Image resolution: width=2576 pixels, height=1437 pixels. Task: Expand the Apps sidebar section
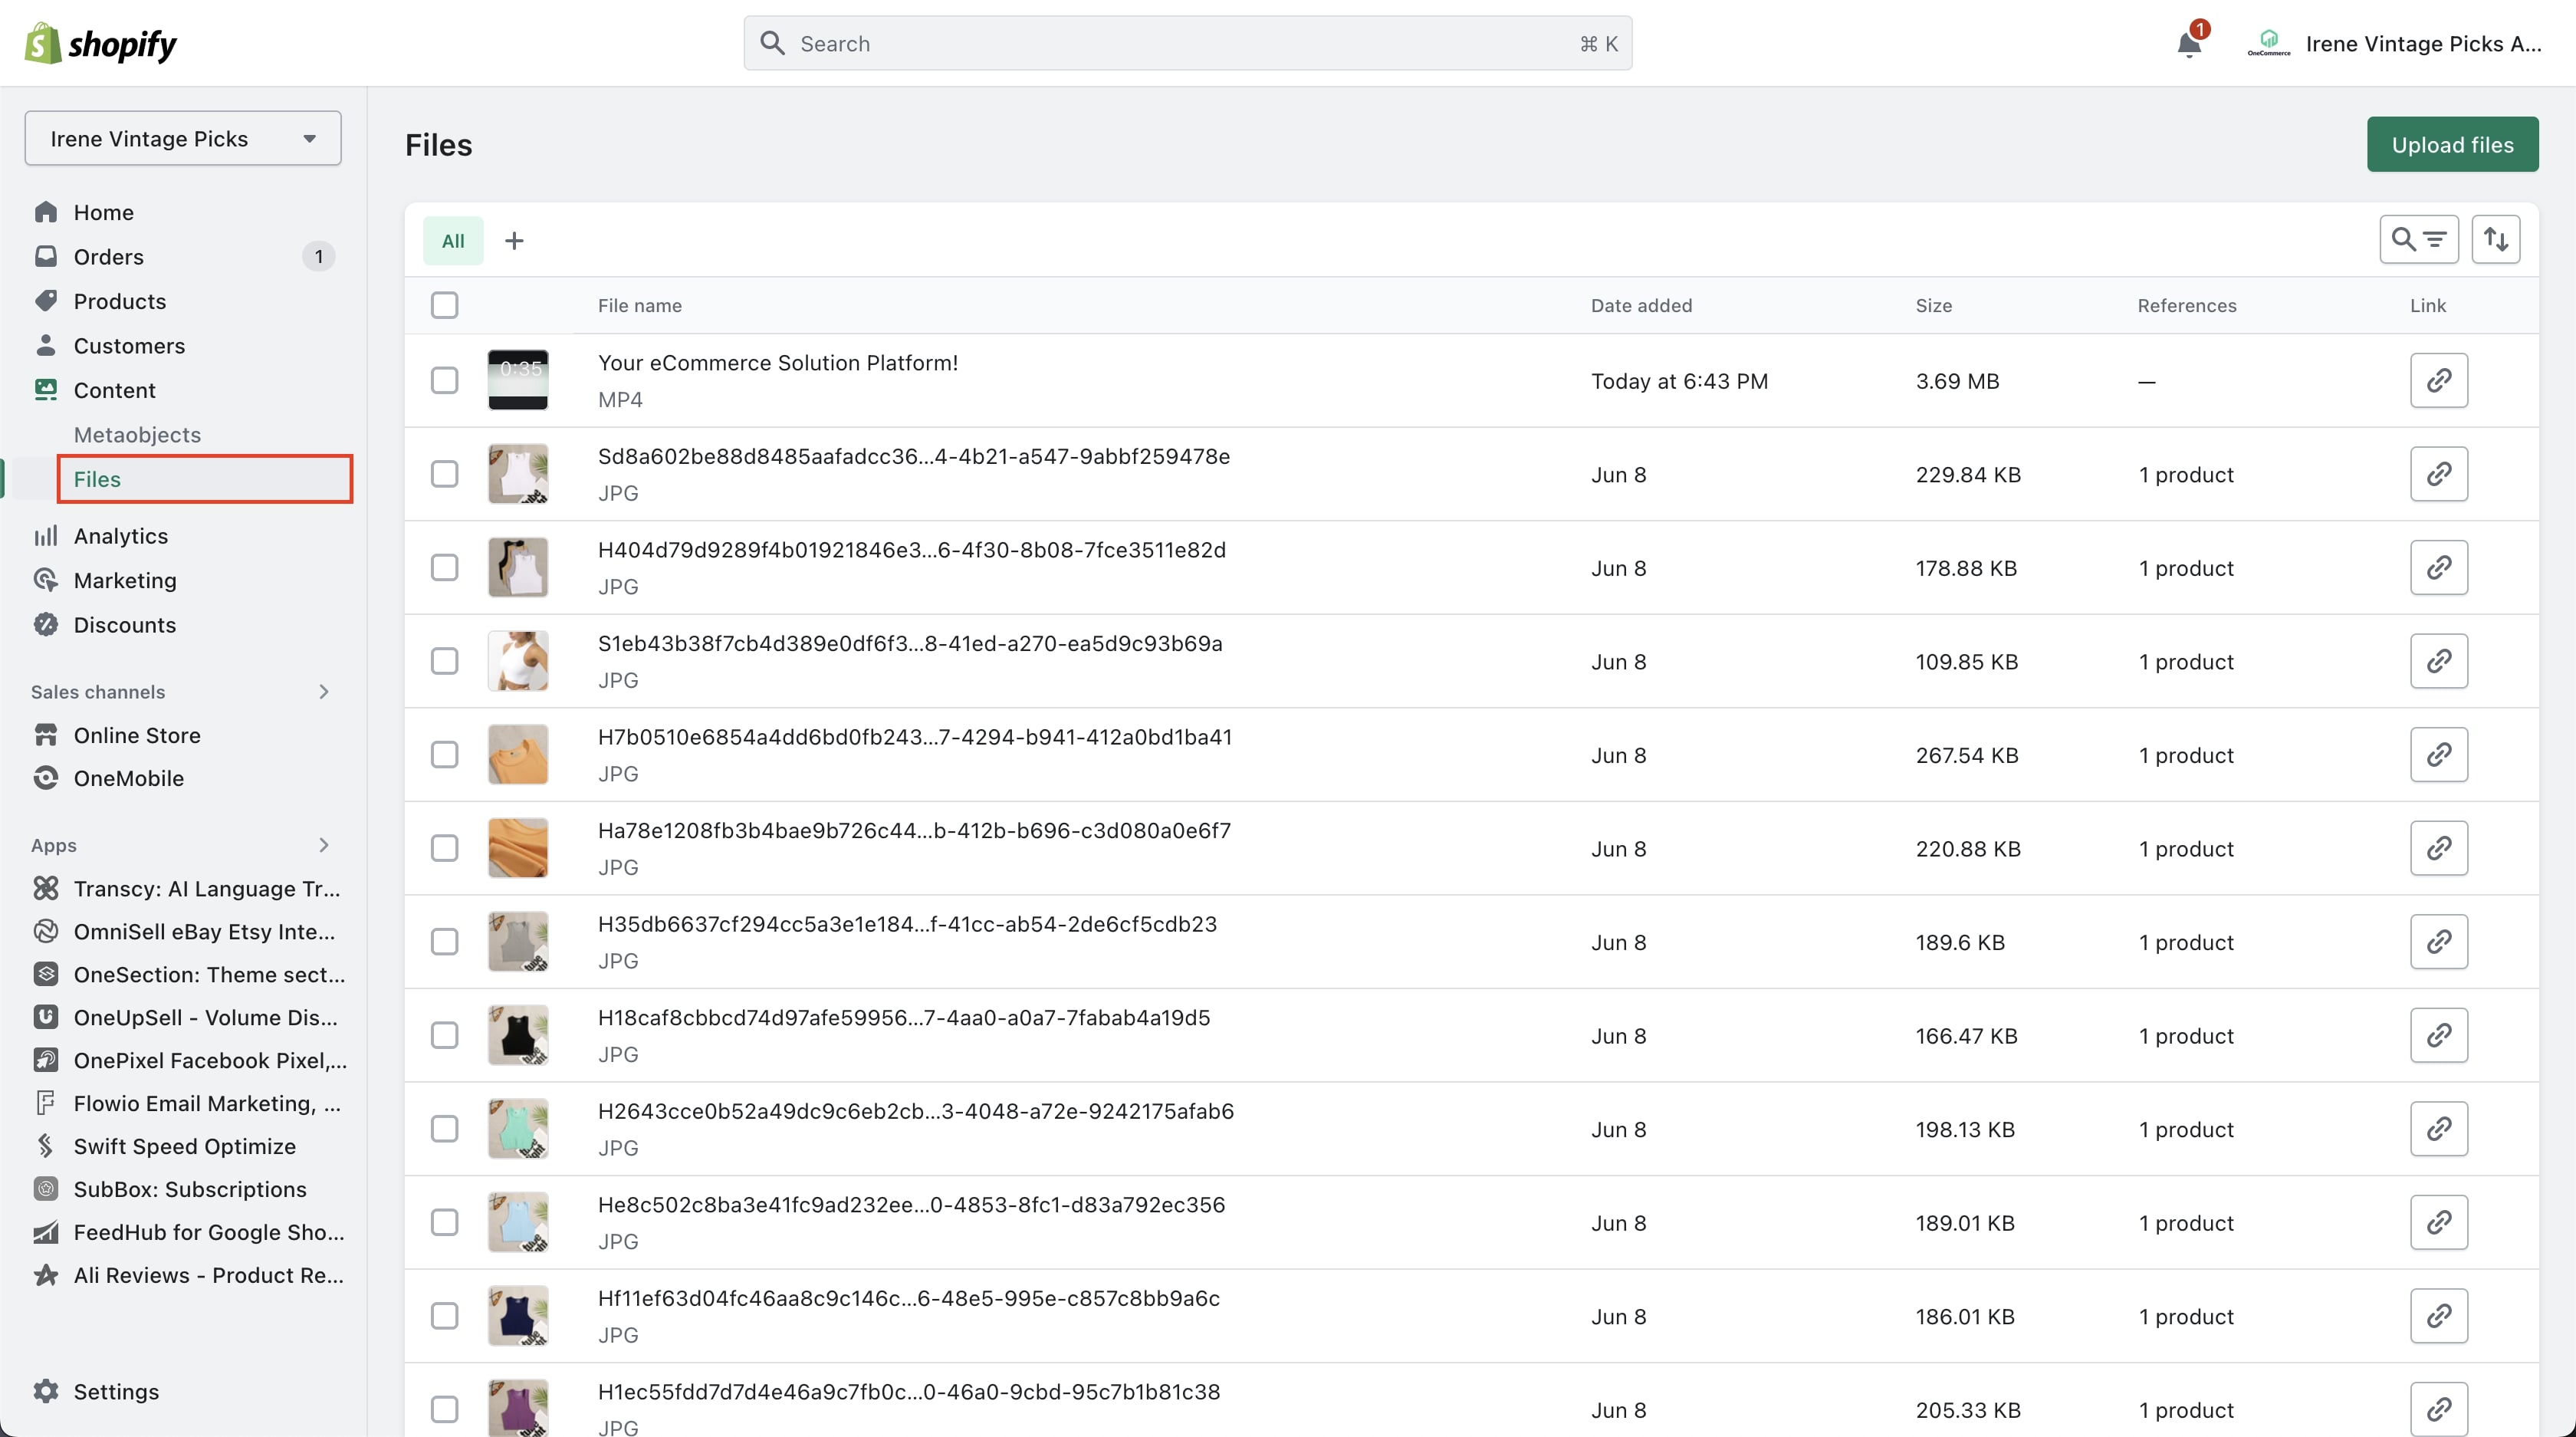coord(324,844)
